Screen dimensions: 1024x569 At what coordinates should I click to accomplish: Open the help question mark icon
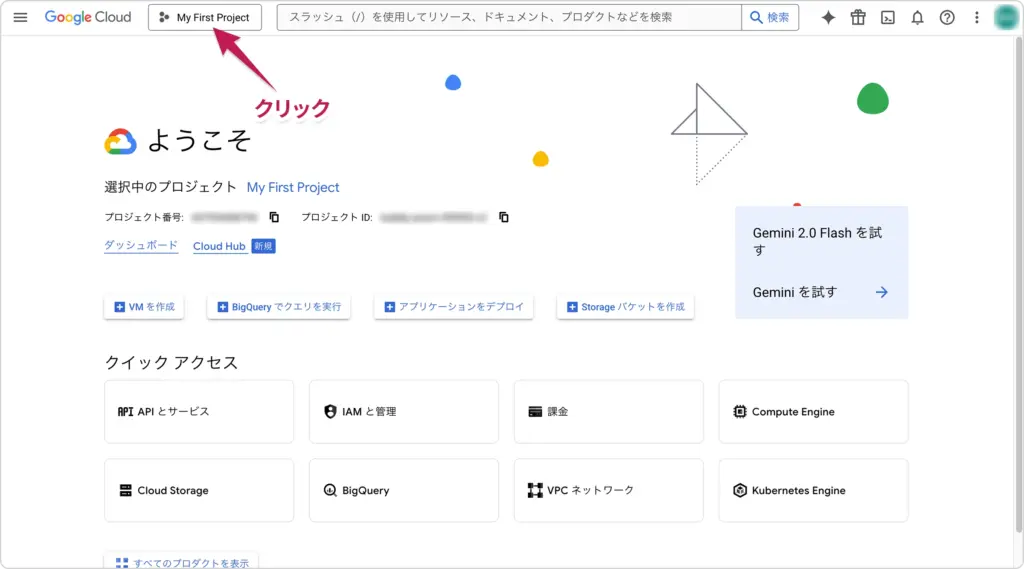click(947, 18)
